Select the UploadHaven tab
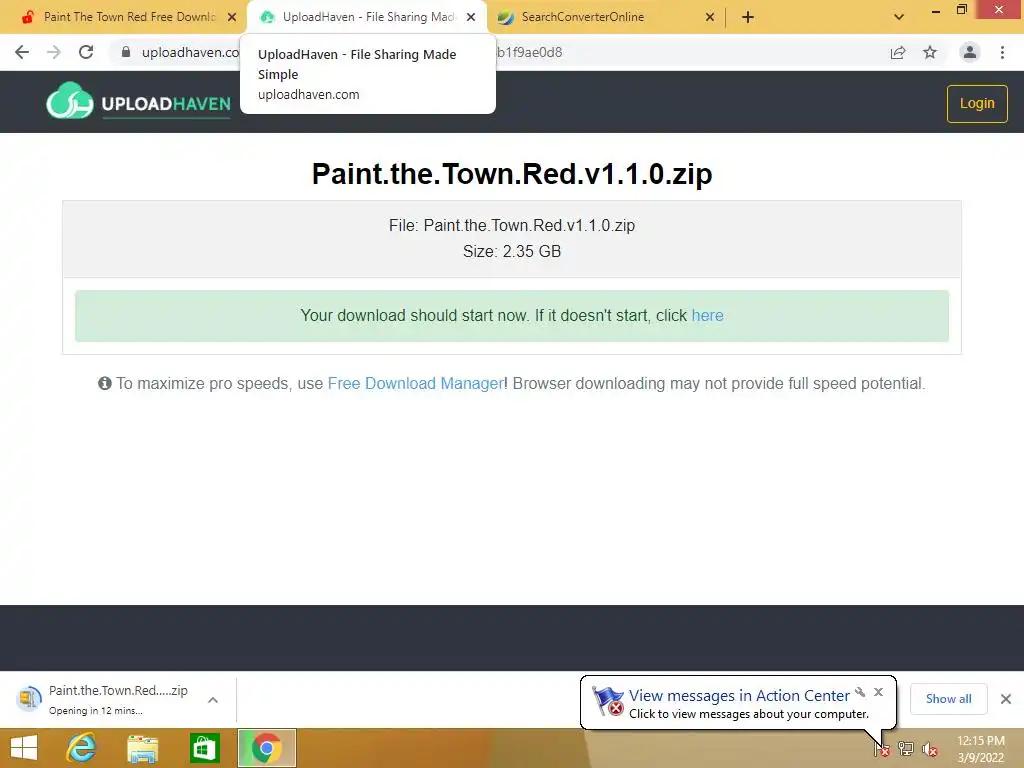The height and width of the screenshot is (768, 1024). click(x=368, y=17)
